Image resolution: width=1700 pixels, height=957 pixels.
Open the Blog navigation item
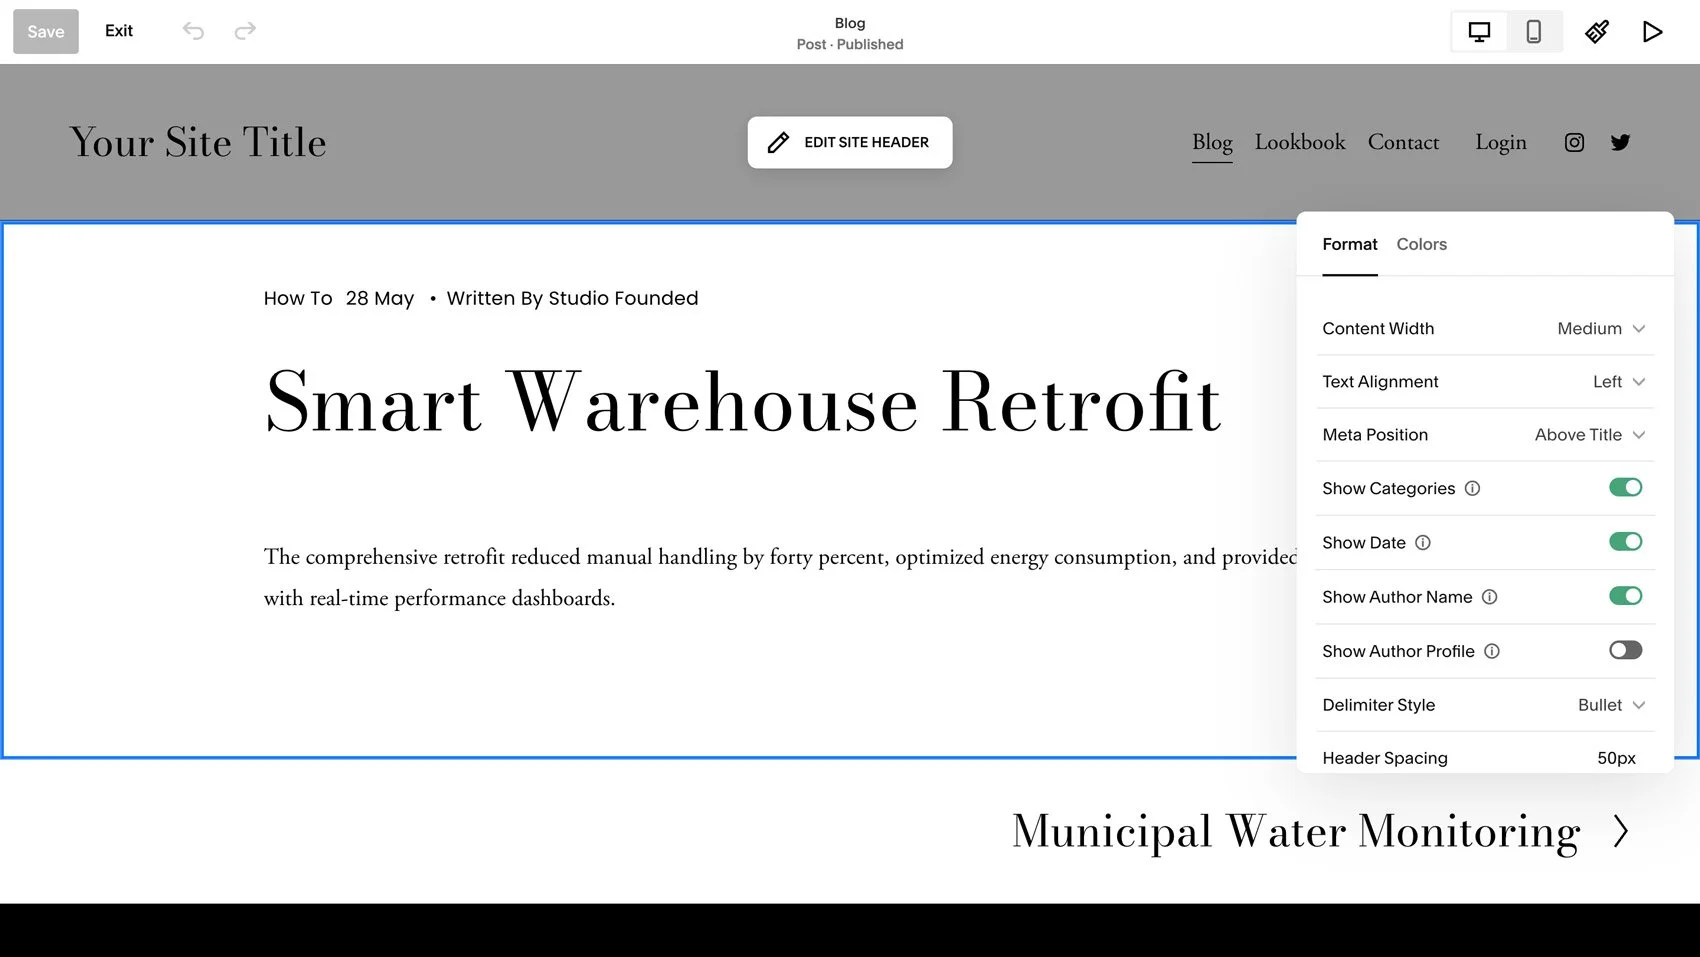pos(1212,143)
